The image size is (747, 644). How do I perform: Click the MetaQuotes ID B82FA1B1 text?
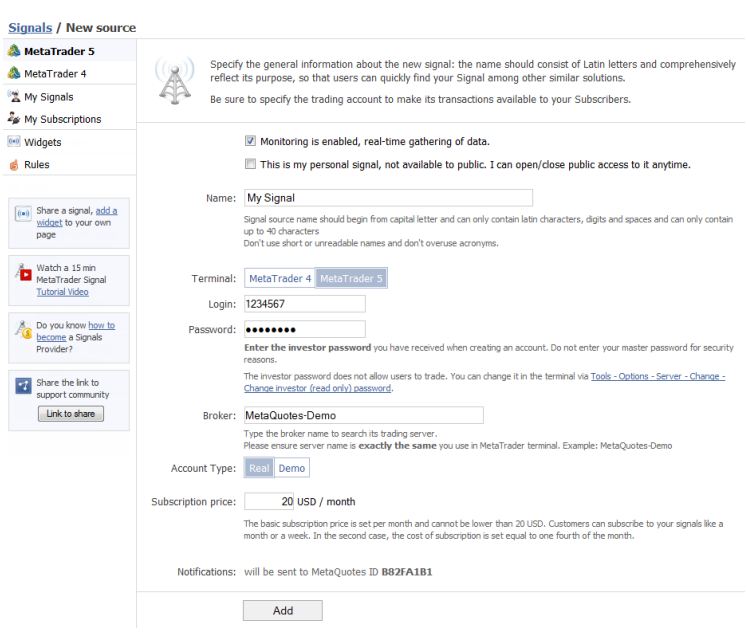[x=372, y=571]
